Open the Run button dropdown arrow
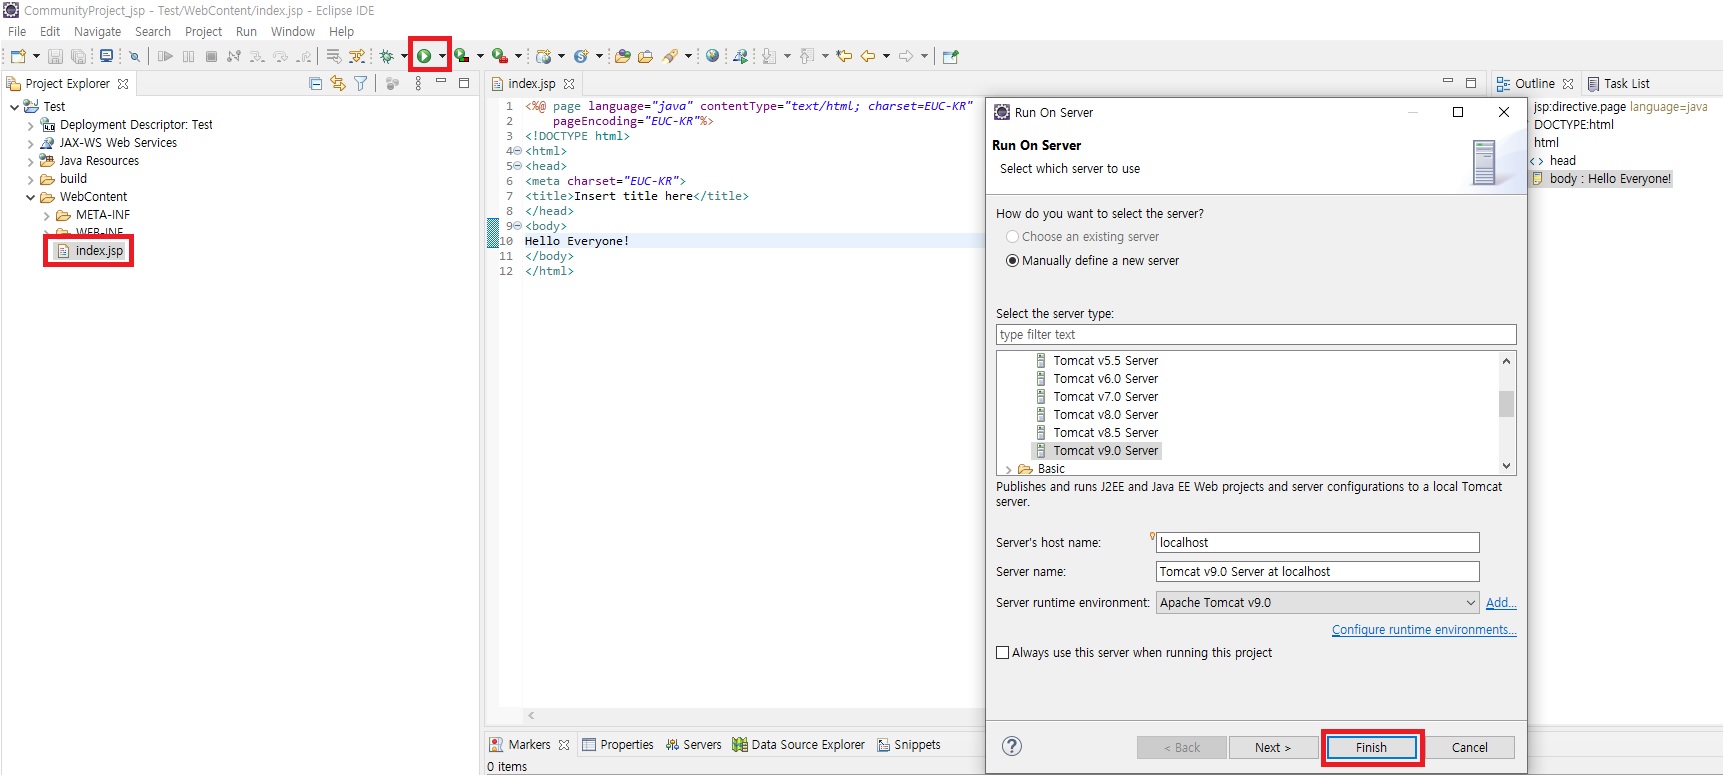The height and width of the screenshot is (775, 1723). coord(442,57)
